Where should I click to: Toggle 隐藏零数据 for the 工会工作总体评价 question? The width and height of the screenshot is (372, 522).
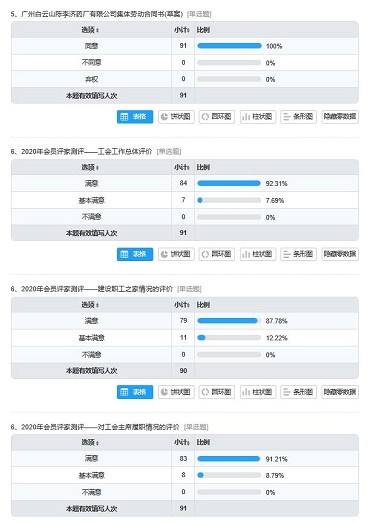point(340,254)
